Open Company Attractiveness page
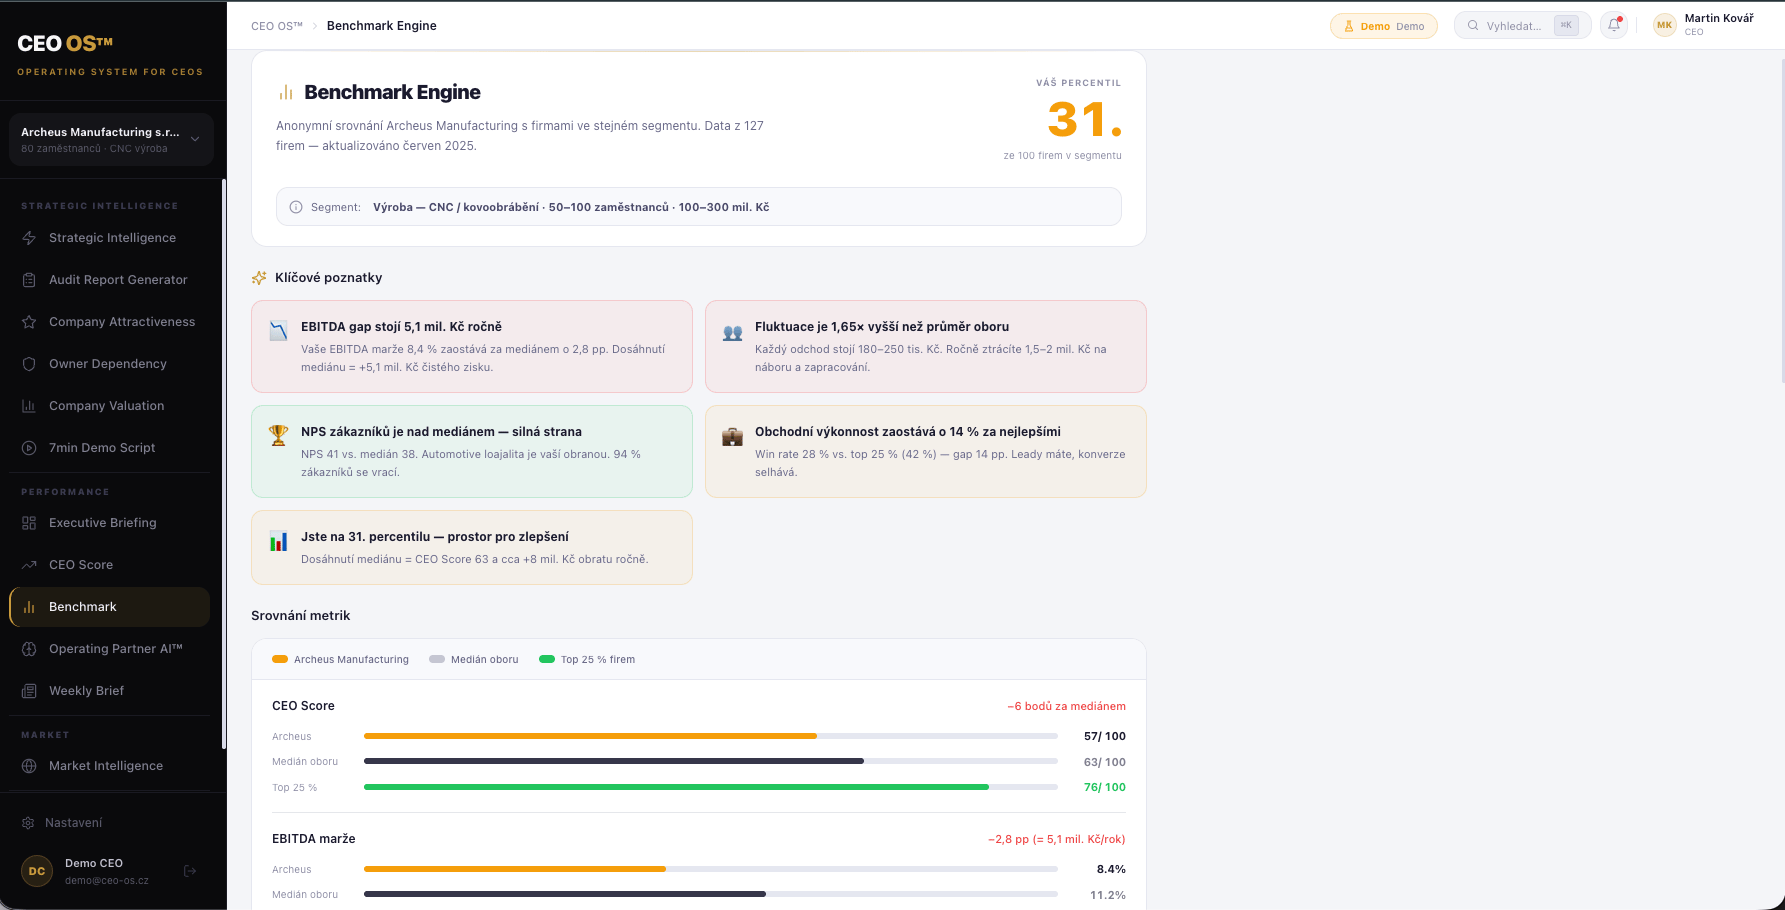This screenshot has height=910, width=1785. [x=111, y=322]
